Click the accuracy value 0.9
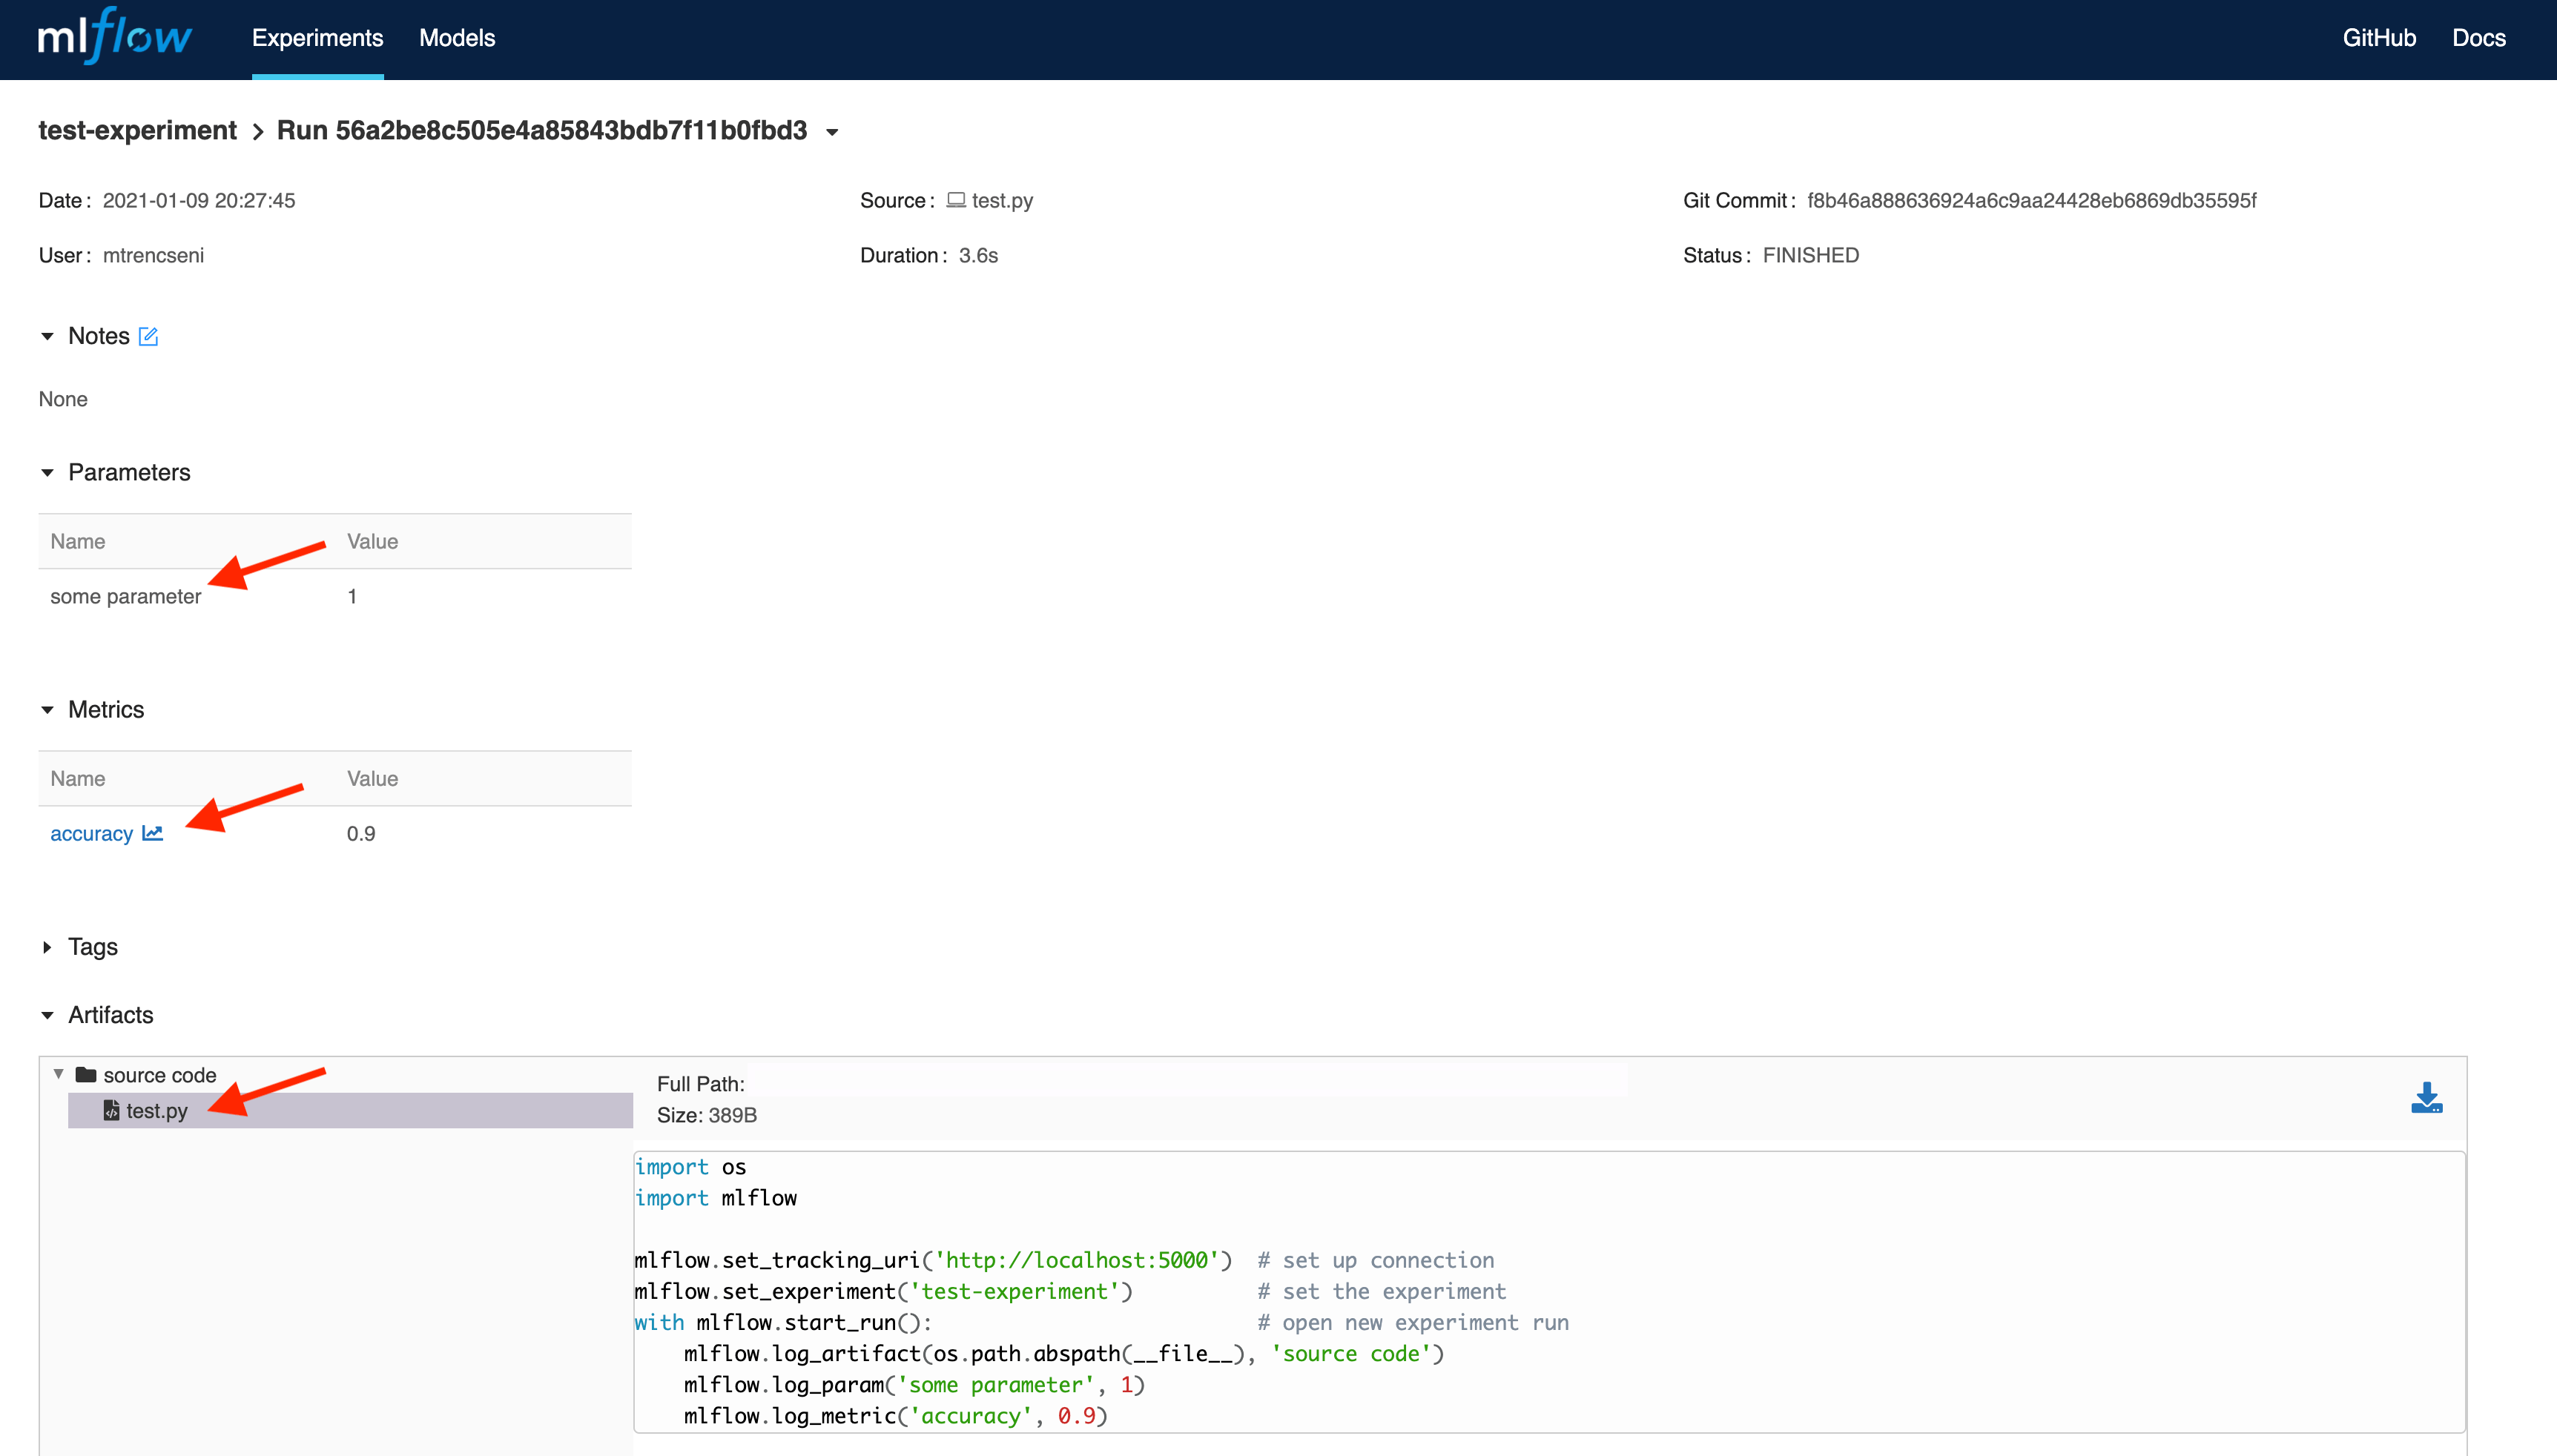The width and height of the screenshot is (2557, 1456). tap(361, 834)
